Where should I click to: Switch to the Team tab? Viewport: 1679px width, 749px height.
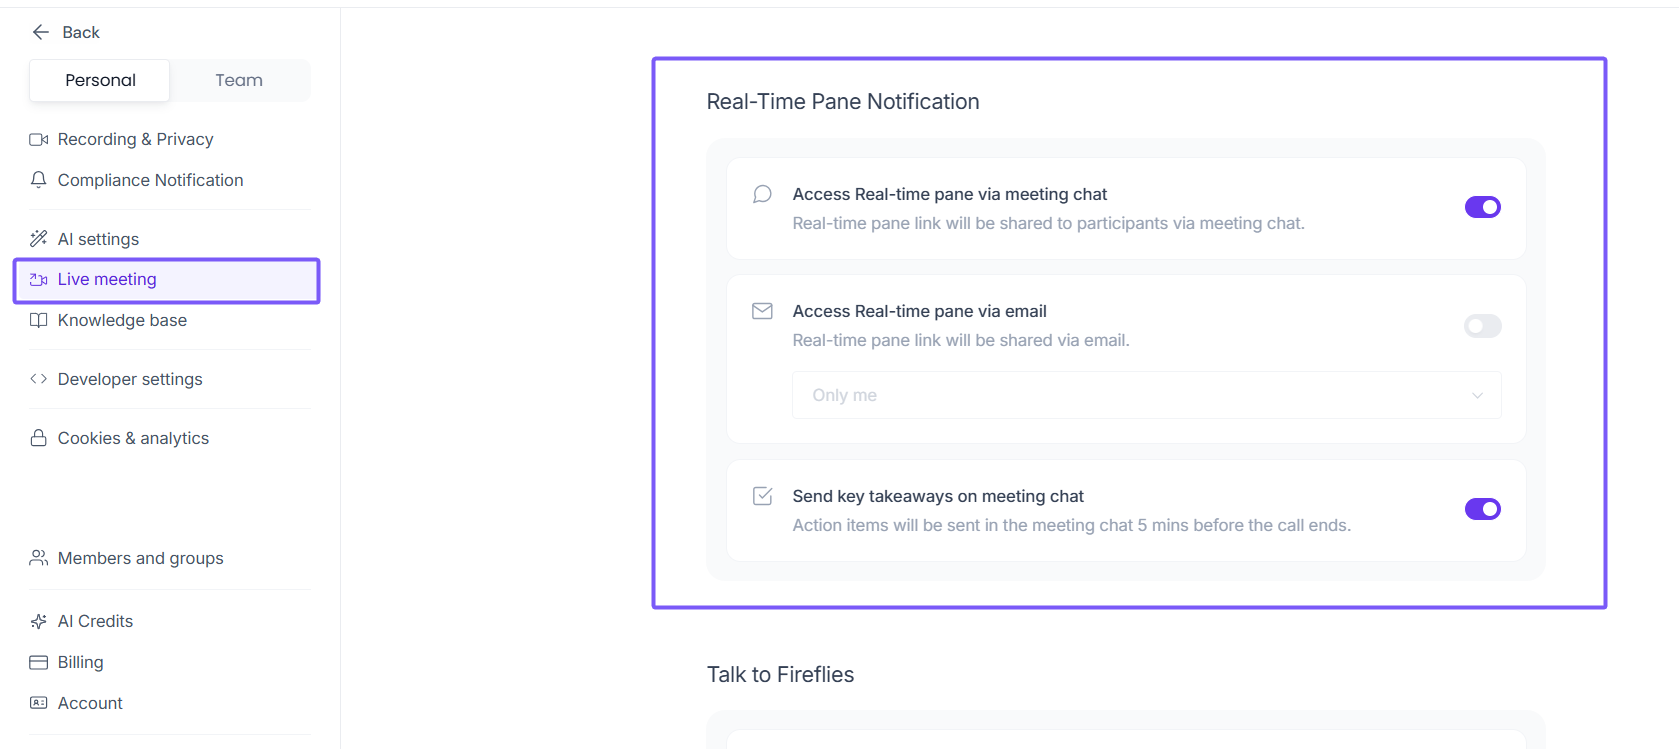(x=239, y=80)
